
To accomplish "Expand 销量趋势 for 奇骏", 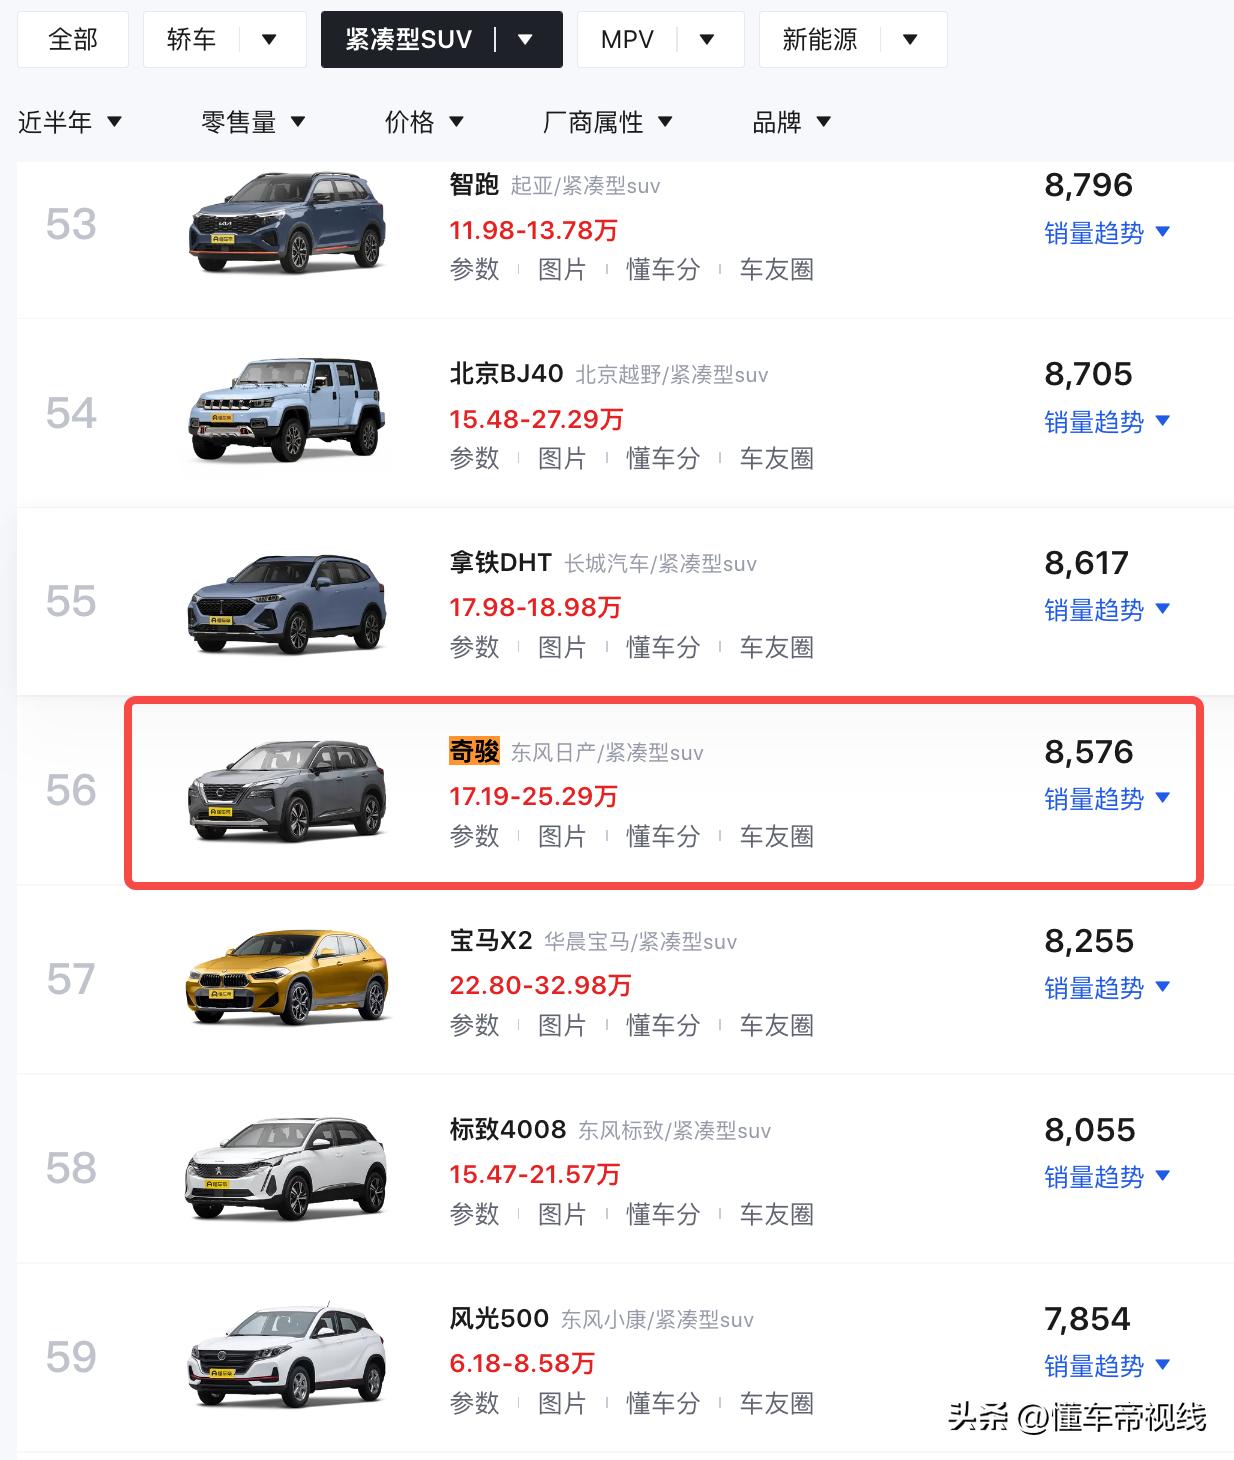I will [1106, 799].
